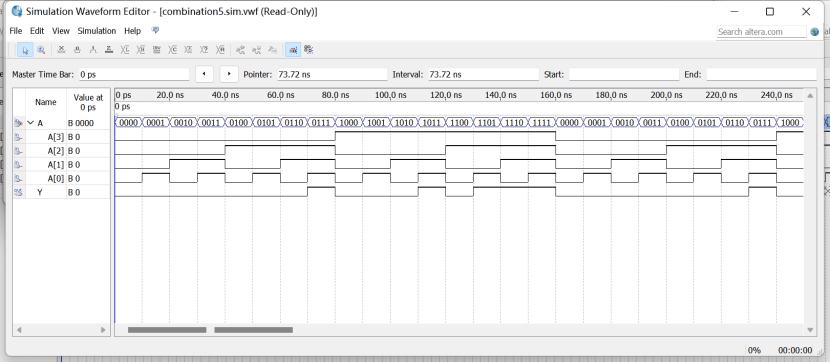This screenshot has height=362, width=830.
Task: Run Functional Simulation from toolbar
Action: pyautogui.click(x=241, y=50)
